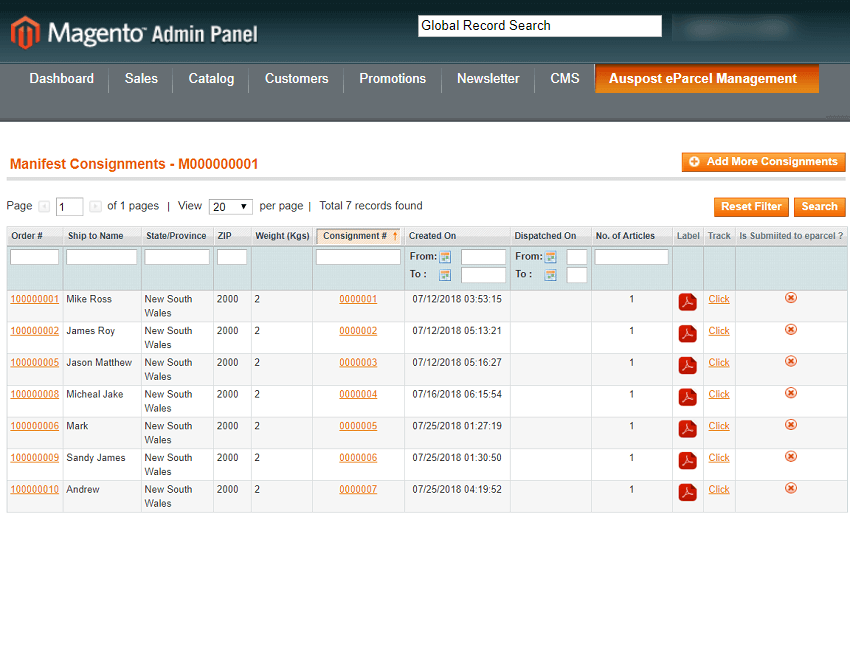This screenshot has height=650, width=850.
Task: Open the Promotions menu
Action: point(392,79)
